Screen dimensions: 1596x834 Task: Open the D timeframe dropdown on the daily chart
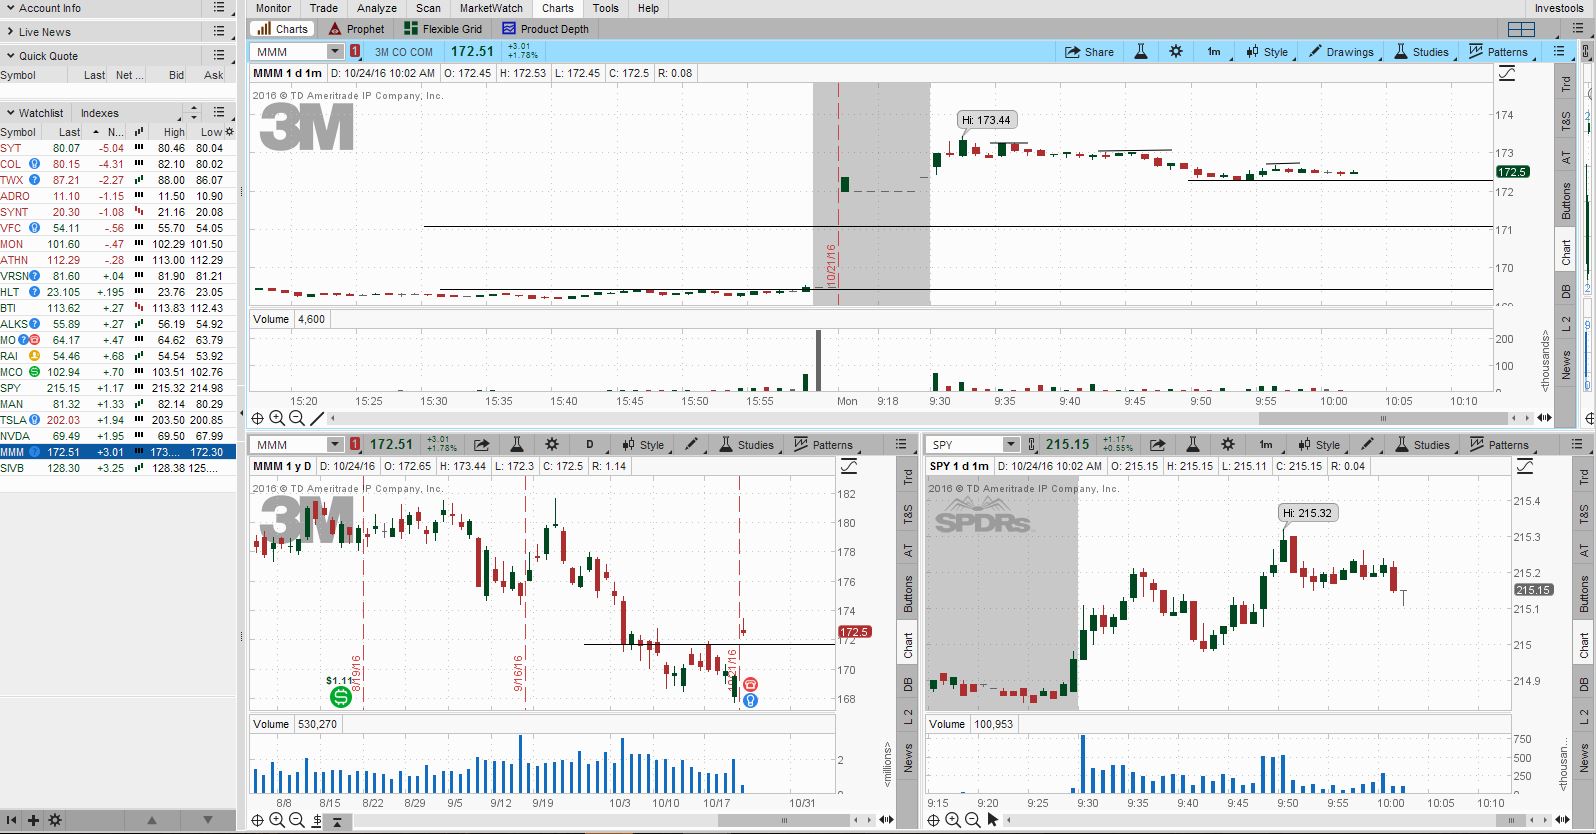tap(590, 445)
